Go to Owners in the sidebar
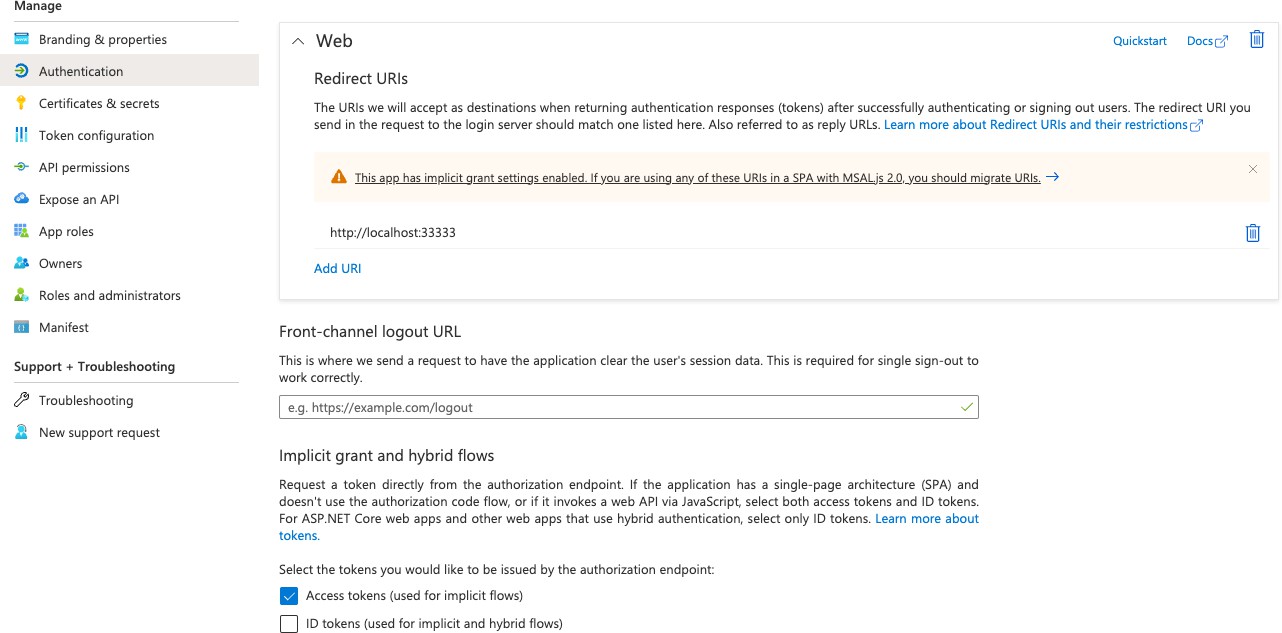The height and width of the screenshot is (633, 1282). 60,264
